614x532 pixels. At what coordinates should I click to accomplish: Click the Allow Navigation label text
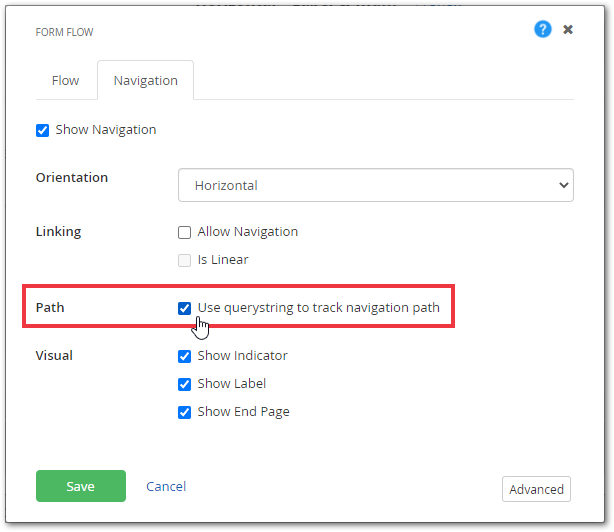tap(247, 232)
